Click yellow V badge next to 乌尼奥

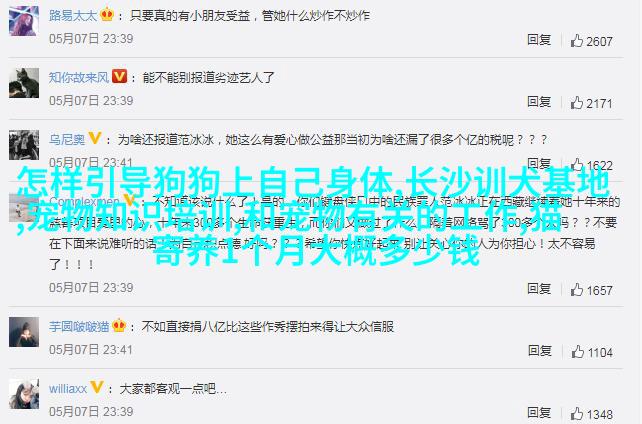click(95, 138)
